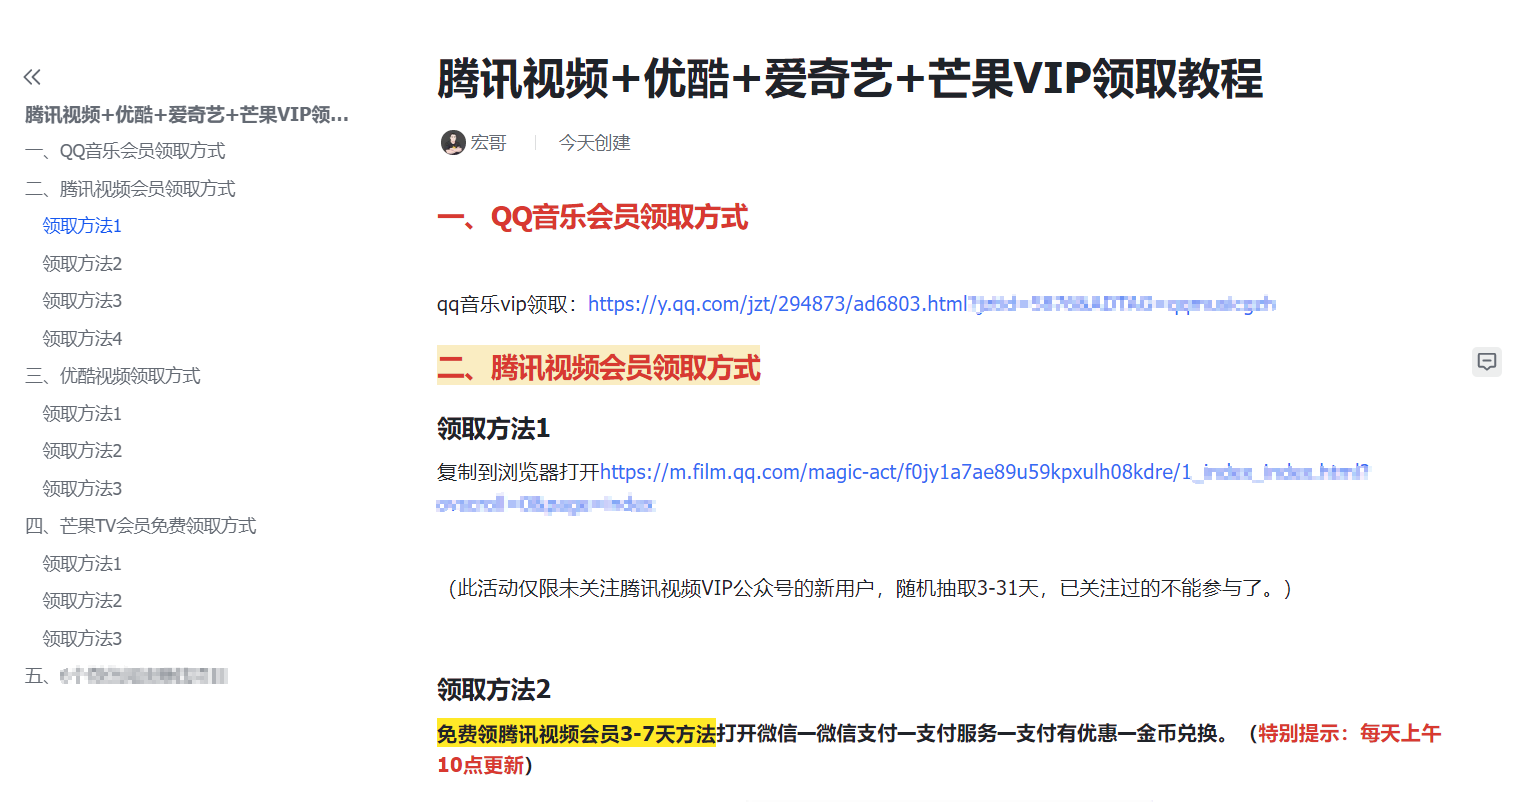Navigate to 四、芒果TV会员免费领取方式
Viewport: 1524px width, 802px height.
point(140,525)
